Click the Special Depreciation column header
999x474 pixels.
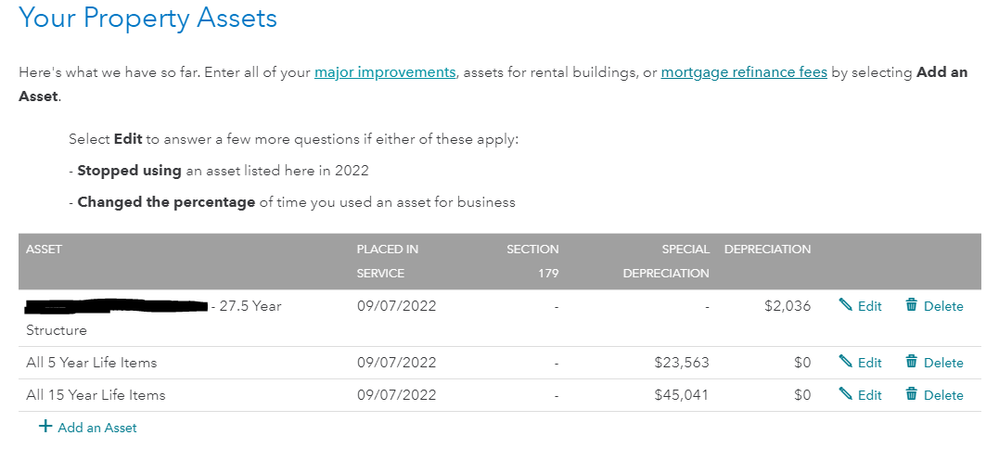coord(666,261)
